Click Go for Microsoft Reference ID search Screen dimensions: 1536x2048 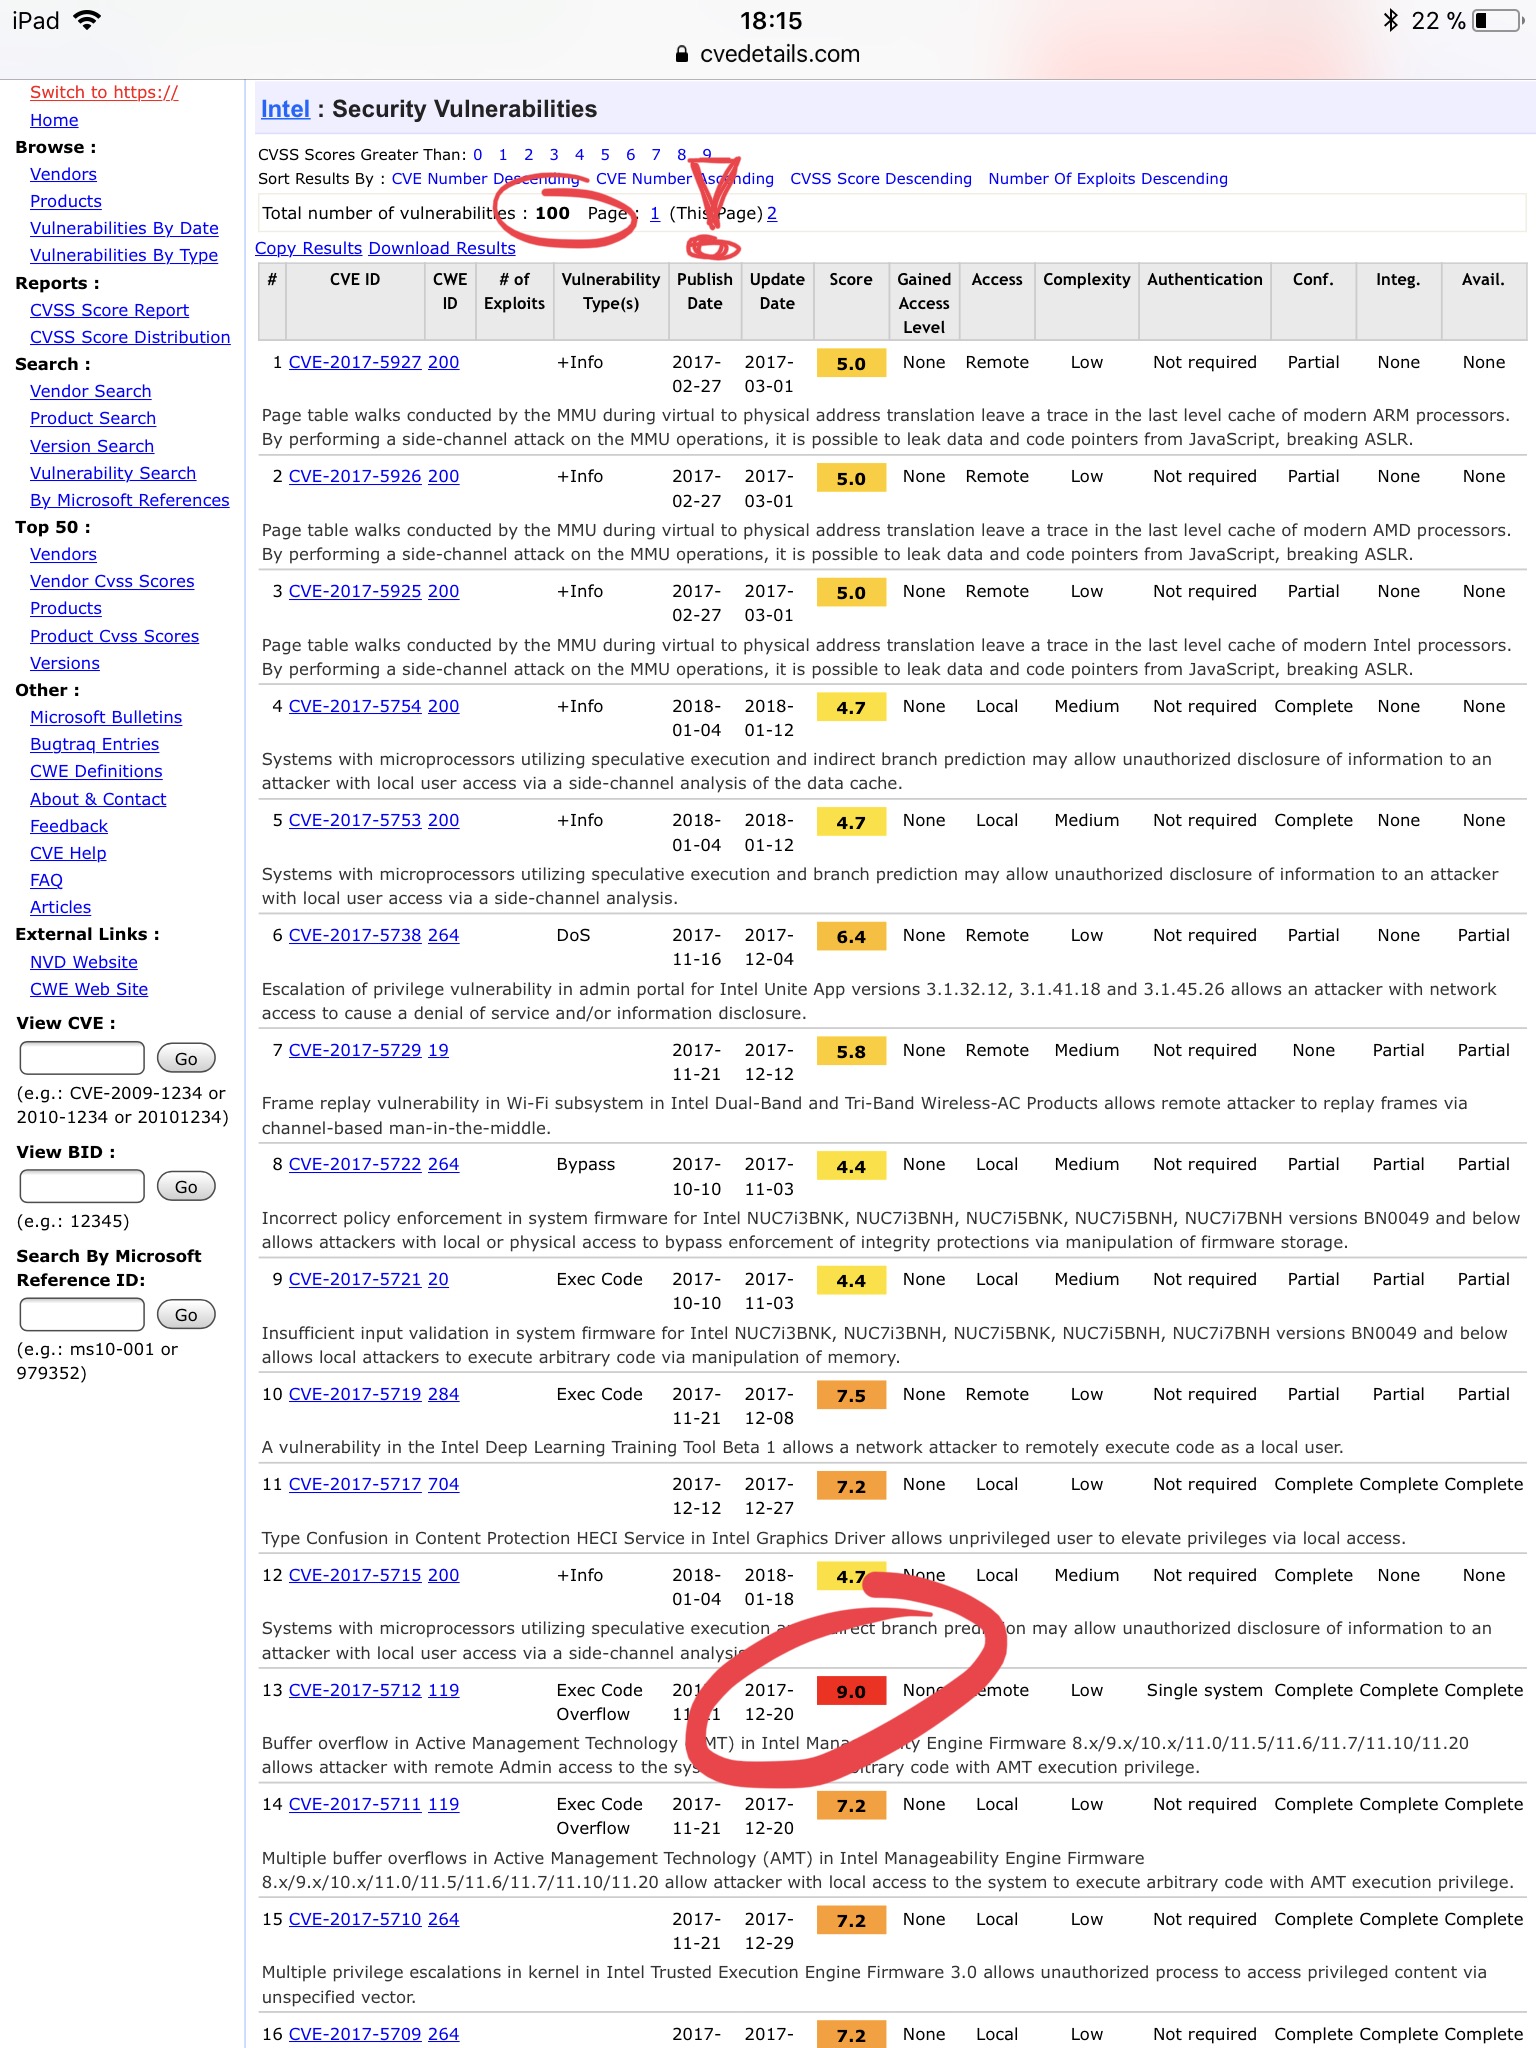click(x=186, y=1314)
